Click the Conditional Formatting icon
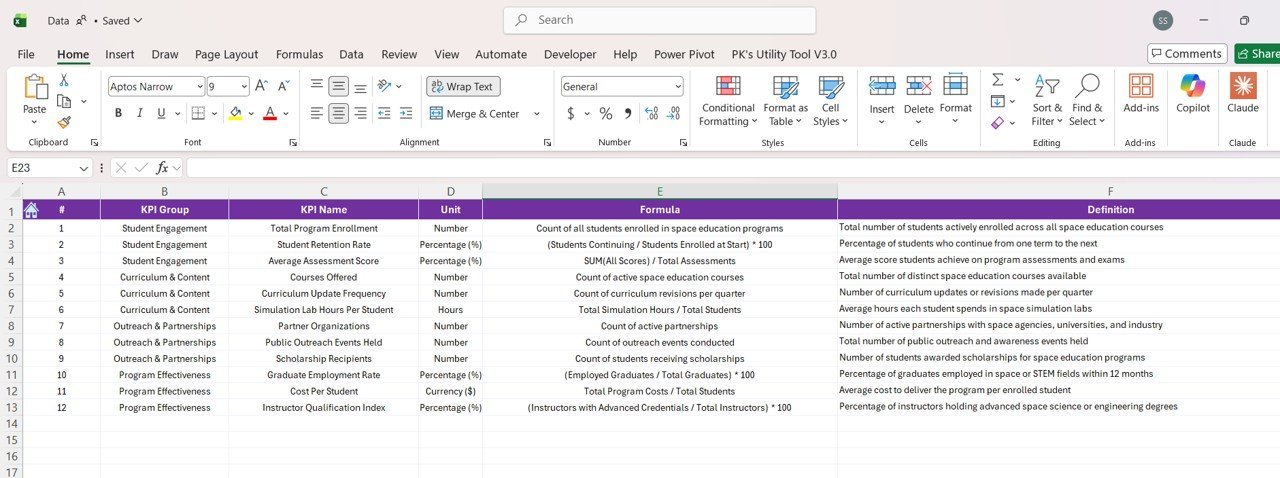 pyautogui.click(x=728, y=87)
